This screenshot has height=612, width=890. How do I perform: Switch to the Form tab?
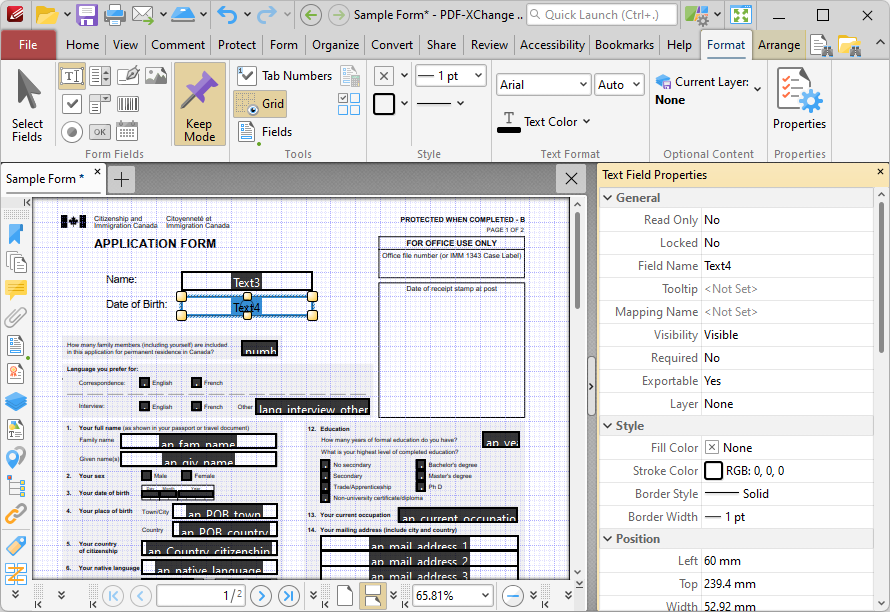pyautogui.click(x=283, y=45)
